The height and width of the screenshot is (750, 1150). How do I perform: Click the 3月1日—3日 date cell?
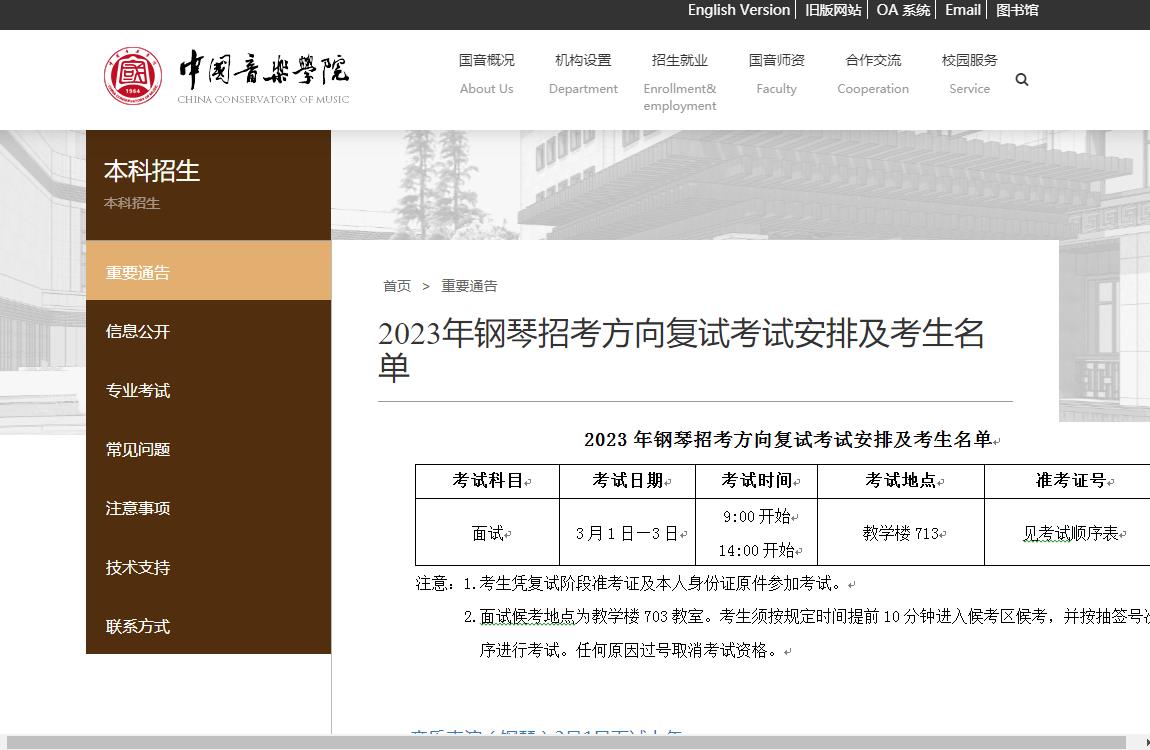pos(628,533)
